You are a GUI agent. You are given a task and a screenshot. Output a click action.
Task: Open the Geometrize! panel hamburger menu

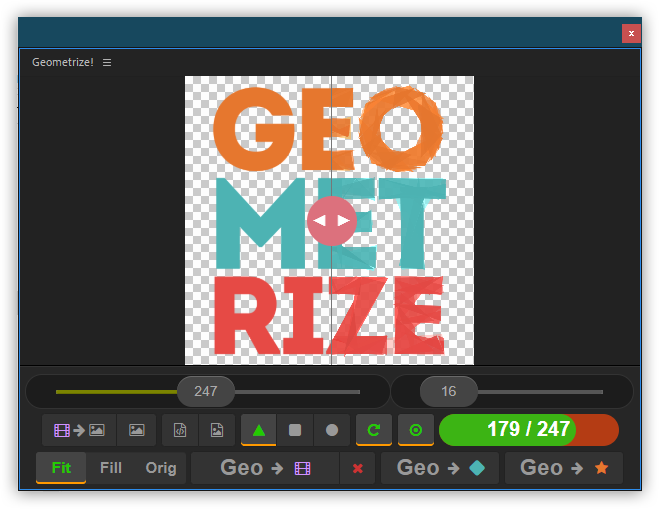[107, 63]
